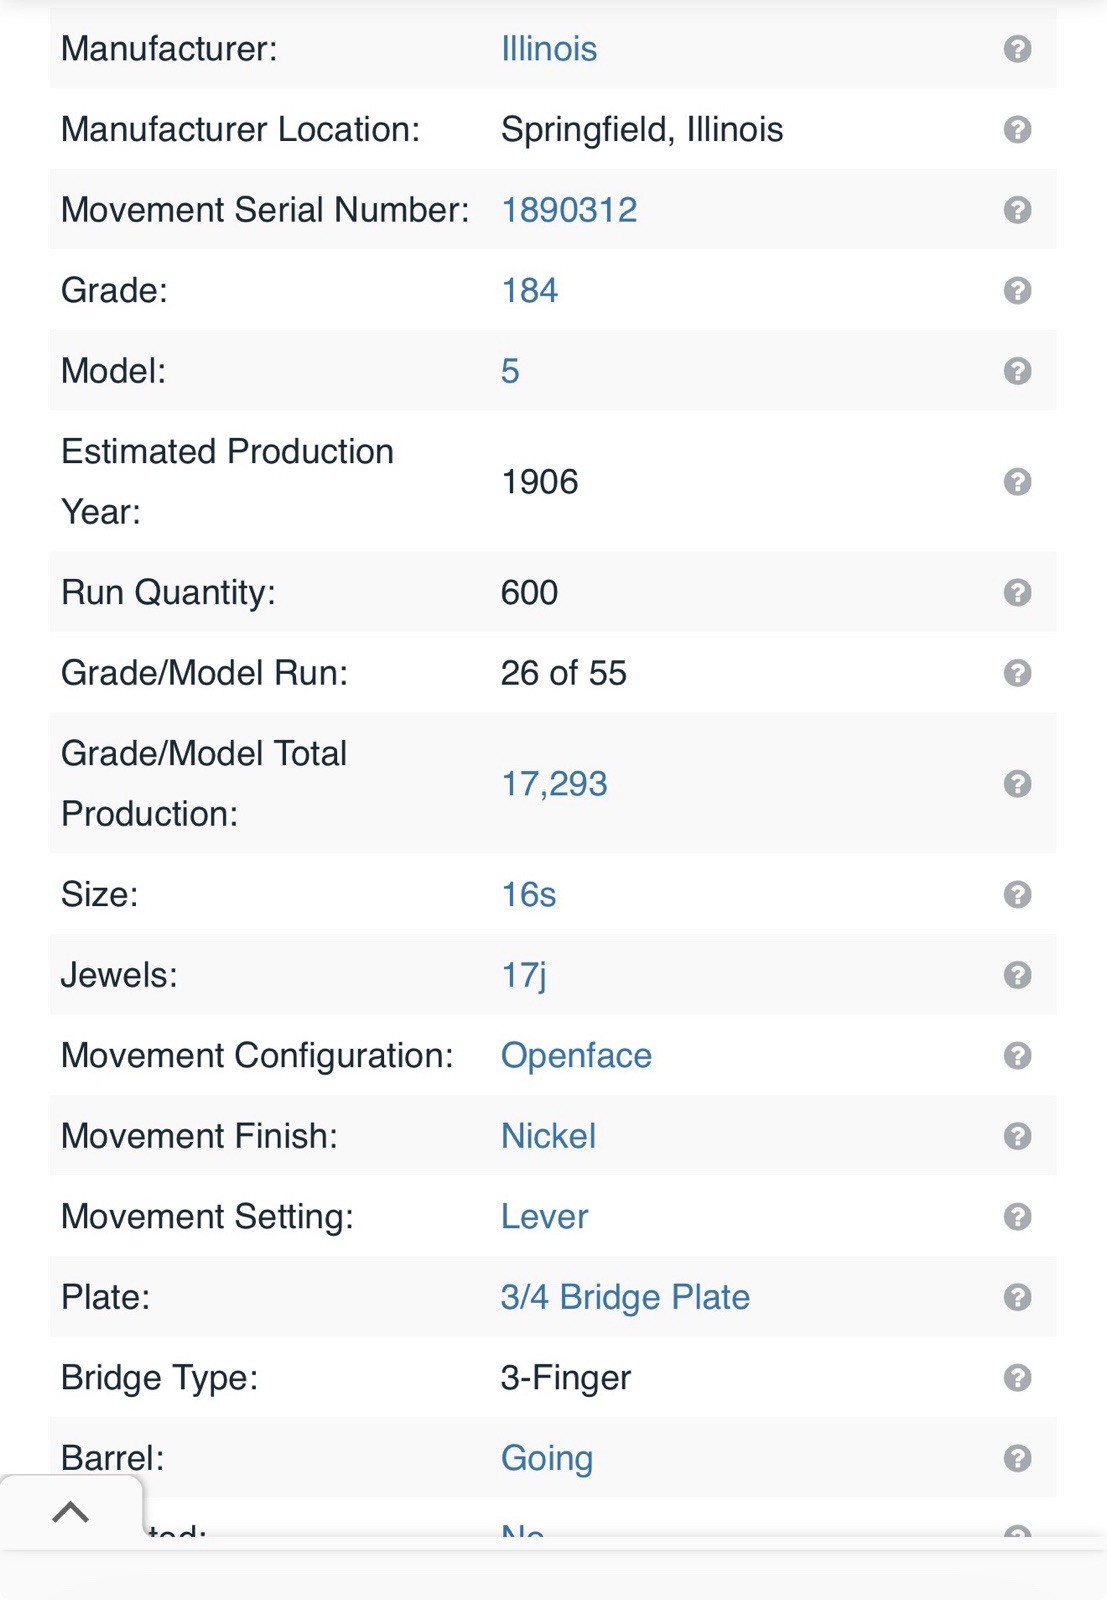This screenshot has height=1600, width=1107.
Task: Open help icon for Bridge Type row
Action: pos(1017,1378)
